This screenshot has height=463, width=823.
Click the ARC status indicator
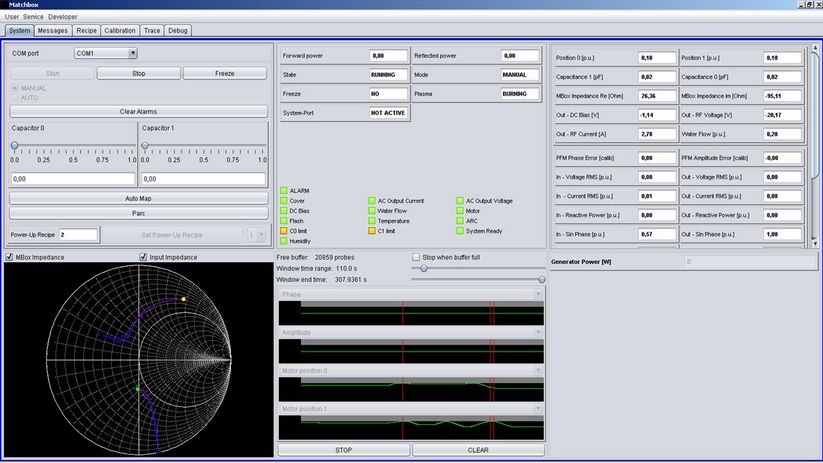[460, 221]
